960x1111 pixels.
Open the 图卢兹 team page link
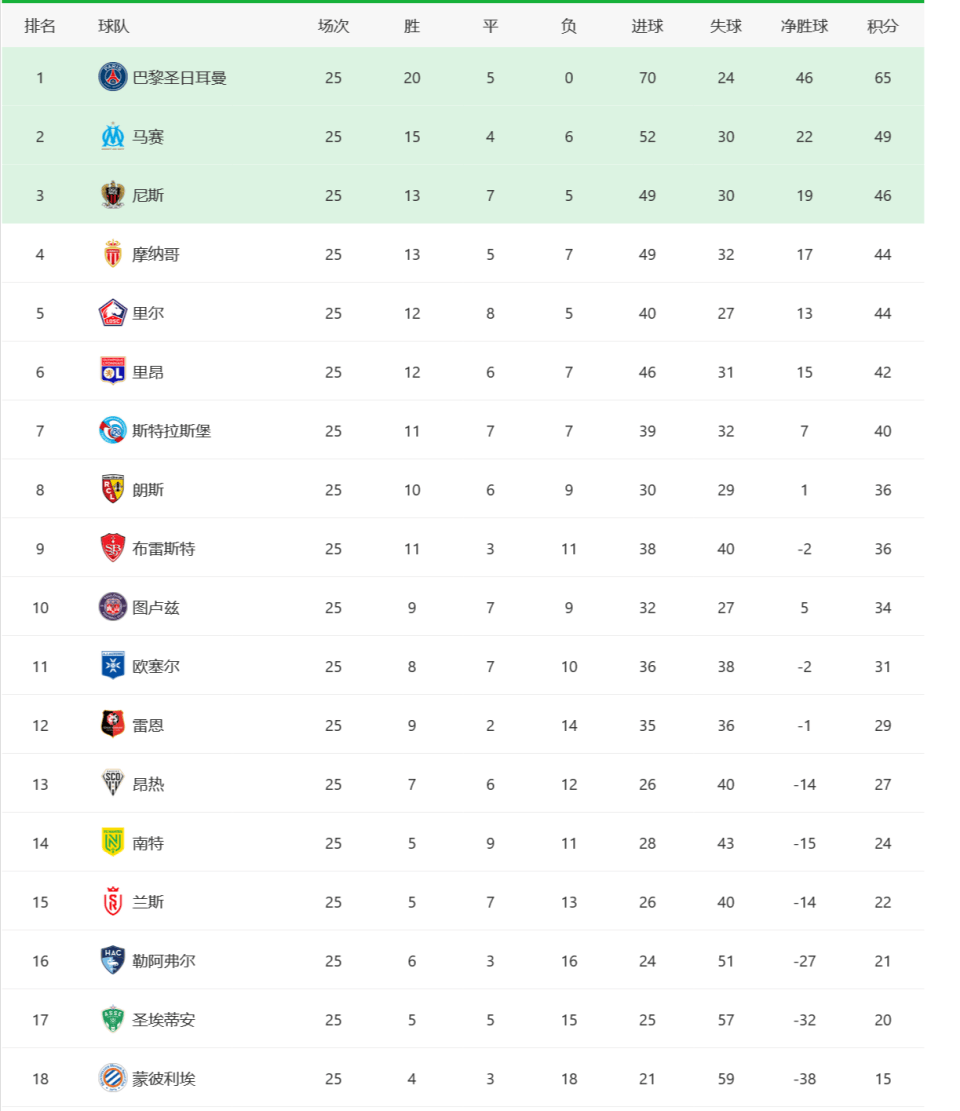pyautogui.click(x=156, y=607)
